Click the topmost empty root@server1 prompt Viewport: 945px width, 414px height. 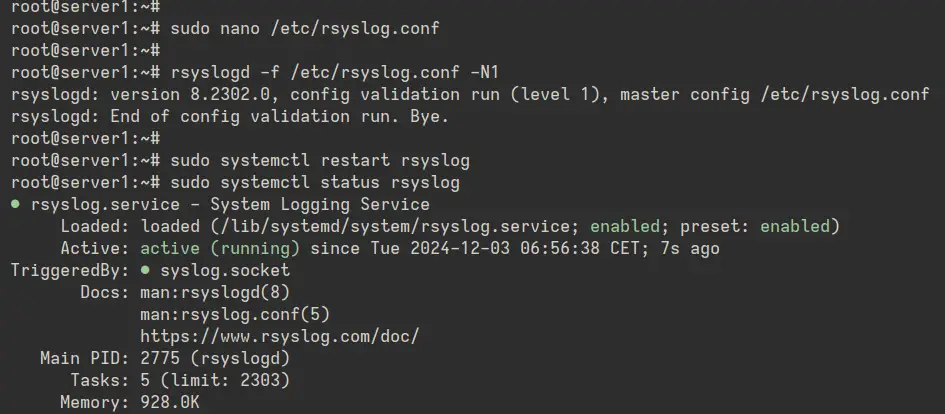click(85, 7)
